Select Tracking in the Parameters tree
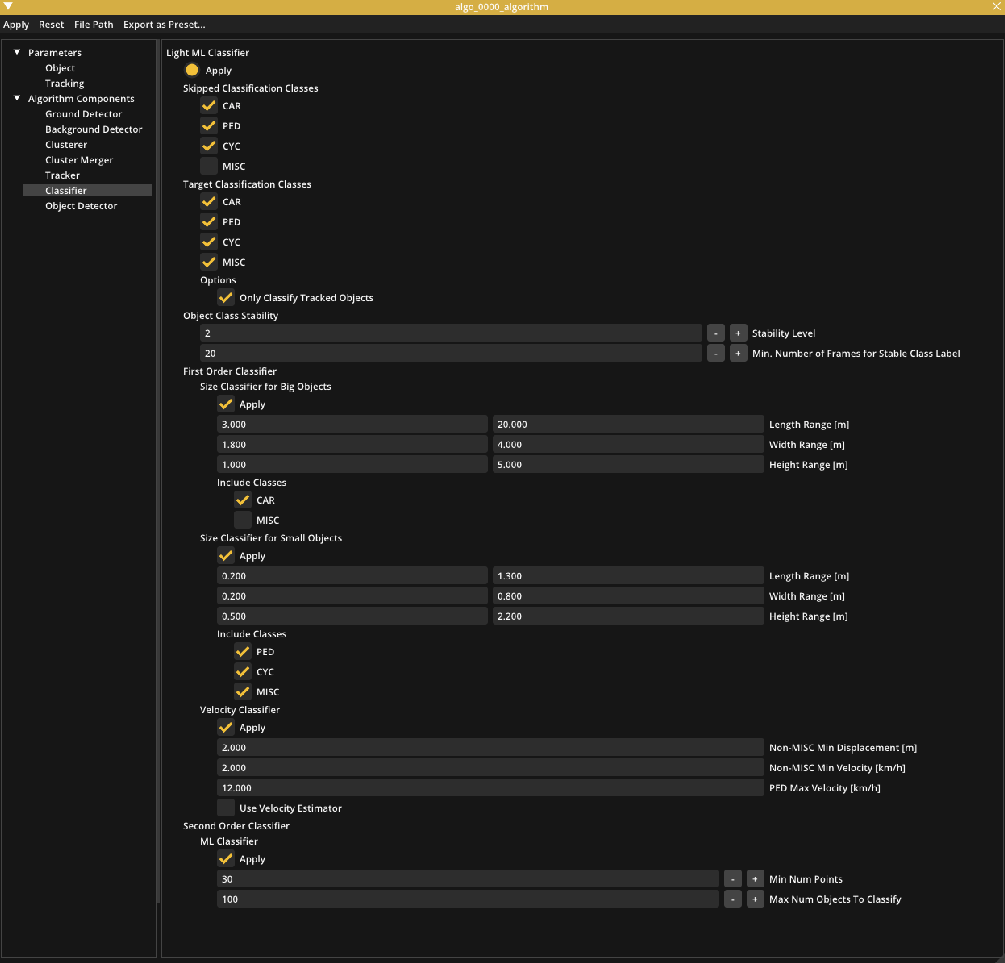Viewport: 1005px width, 963px height. tap(64, 83)
